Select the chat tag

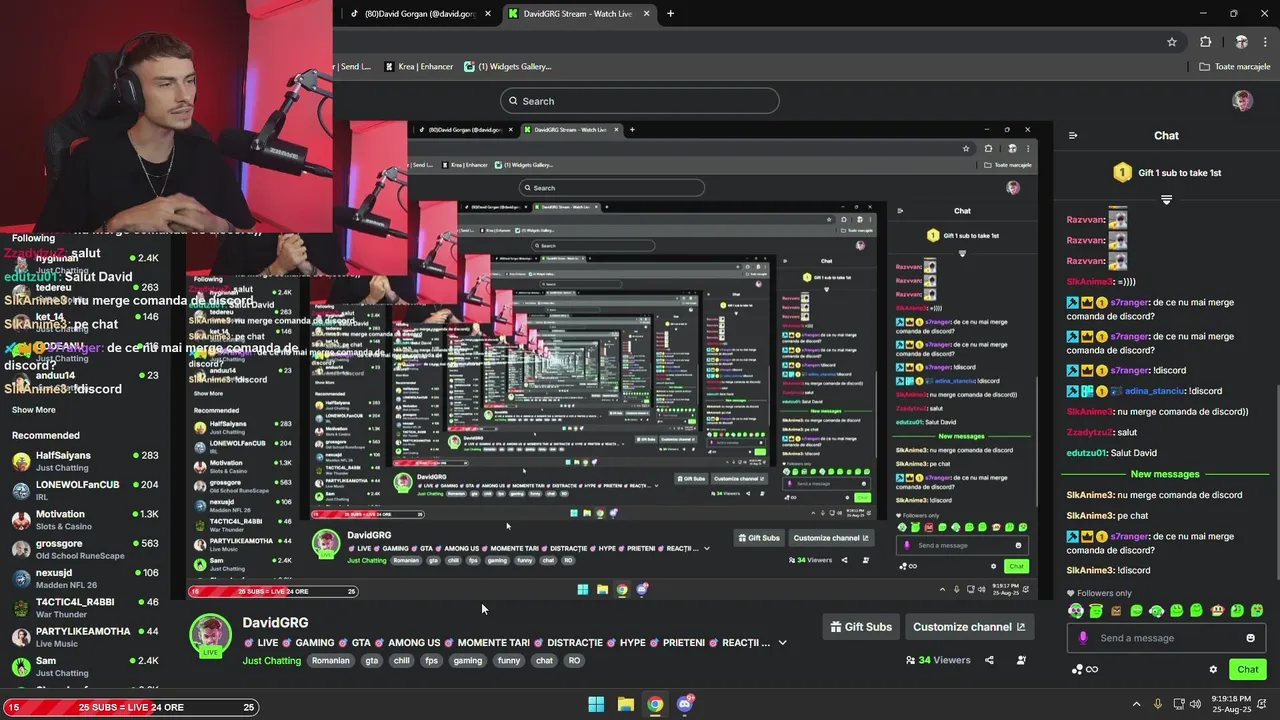pos(544,661)
